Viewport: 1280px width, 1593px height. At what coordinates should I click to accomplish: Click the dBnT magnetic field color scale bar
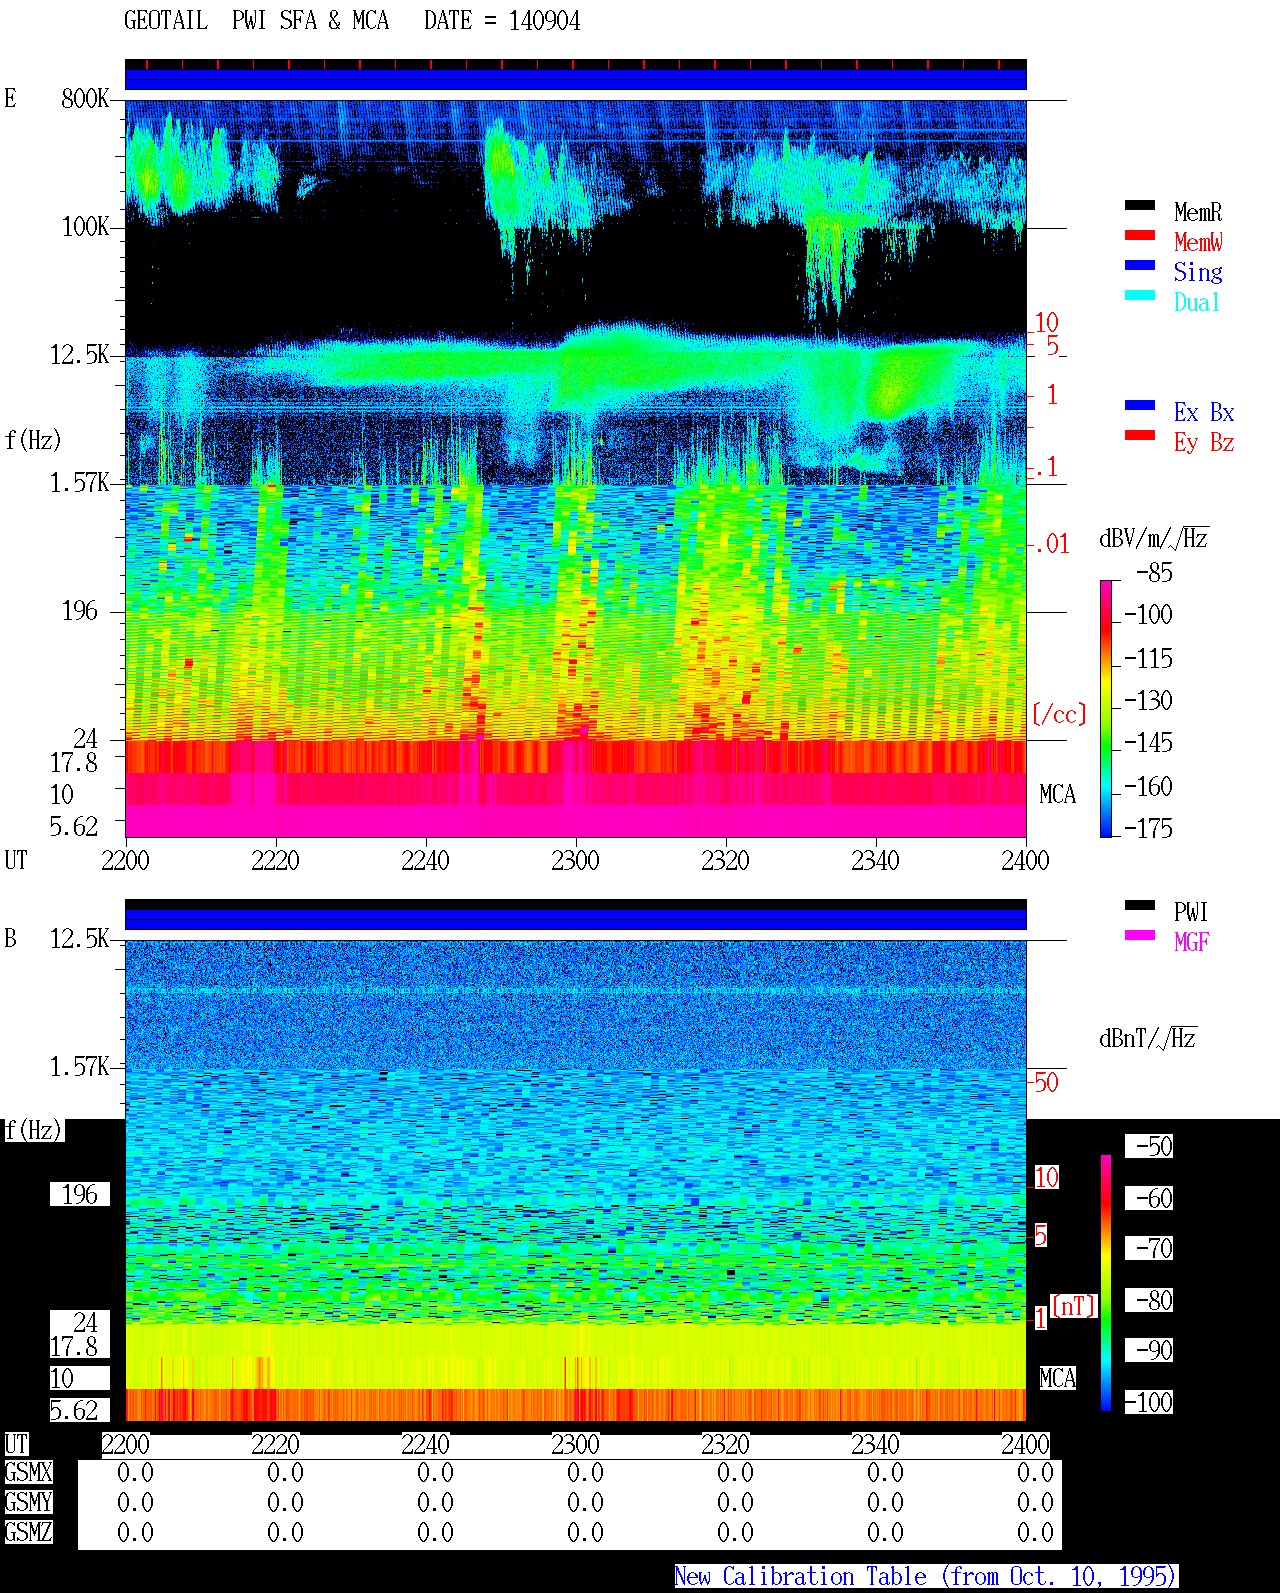[x=1106, y=1283]
